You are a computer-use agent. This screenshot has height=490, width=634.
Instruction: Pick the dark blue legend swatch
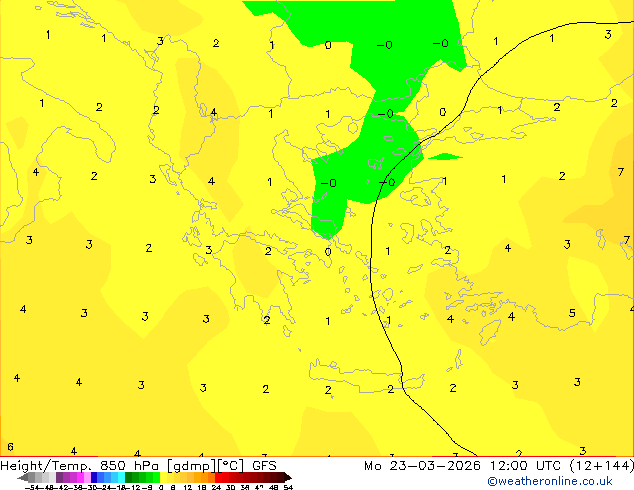click(94, 477)
